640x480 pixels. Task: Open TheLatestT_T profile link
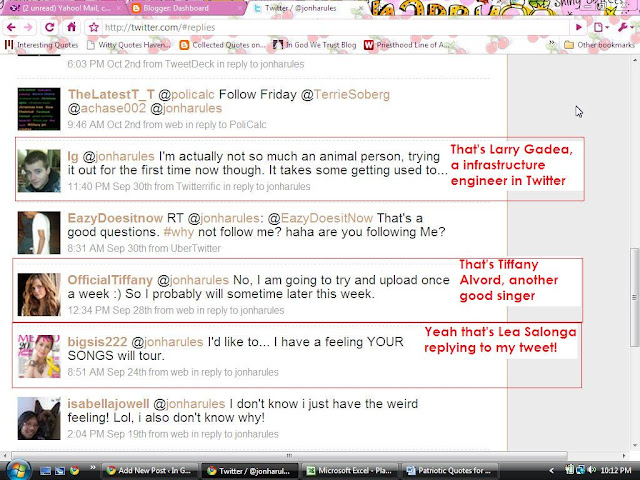point(111,94)
